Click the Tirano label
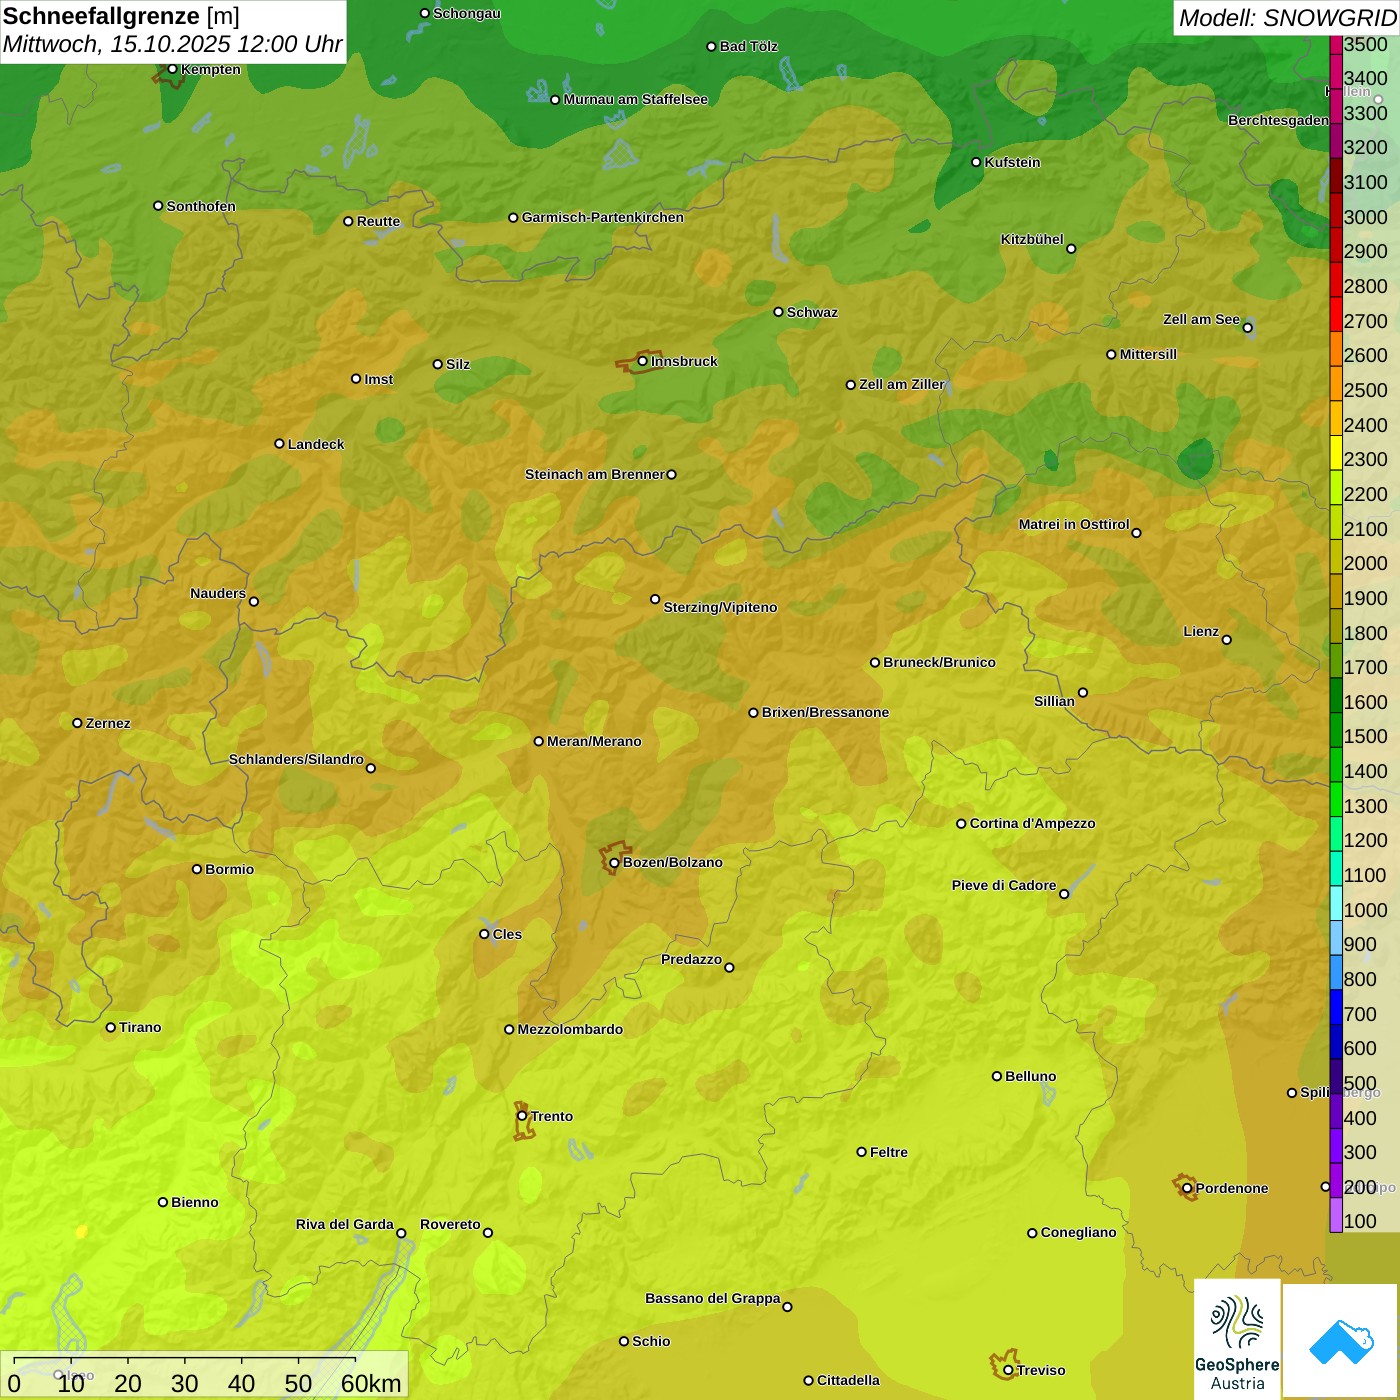1400x1400 pixels. click(x=140, y=1027)
